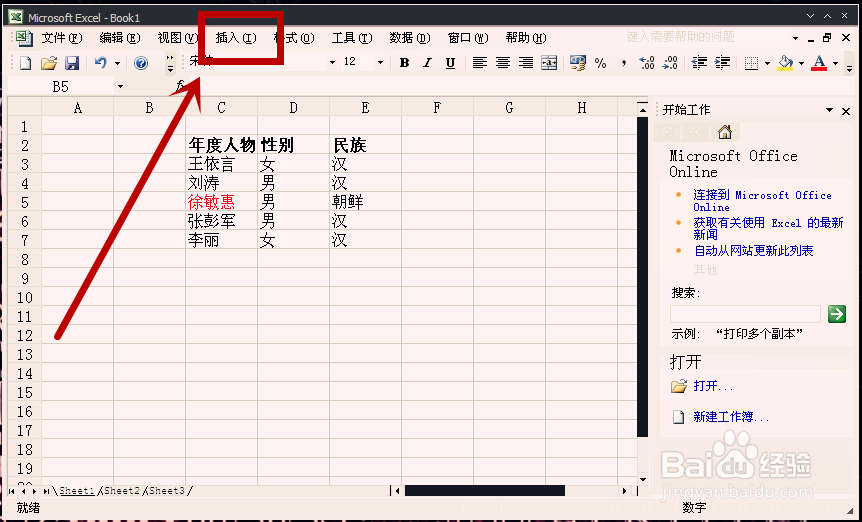Click Merge and Center icon
The image size is (862, 522).
click(x=549, y=63)
